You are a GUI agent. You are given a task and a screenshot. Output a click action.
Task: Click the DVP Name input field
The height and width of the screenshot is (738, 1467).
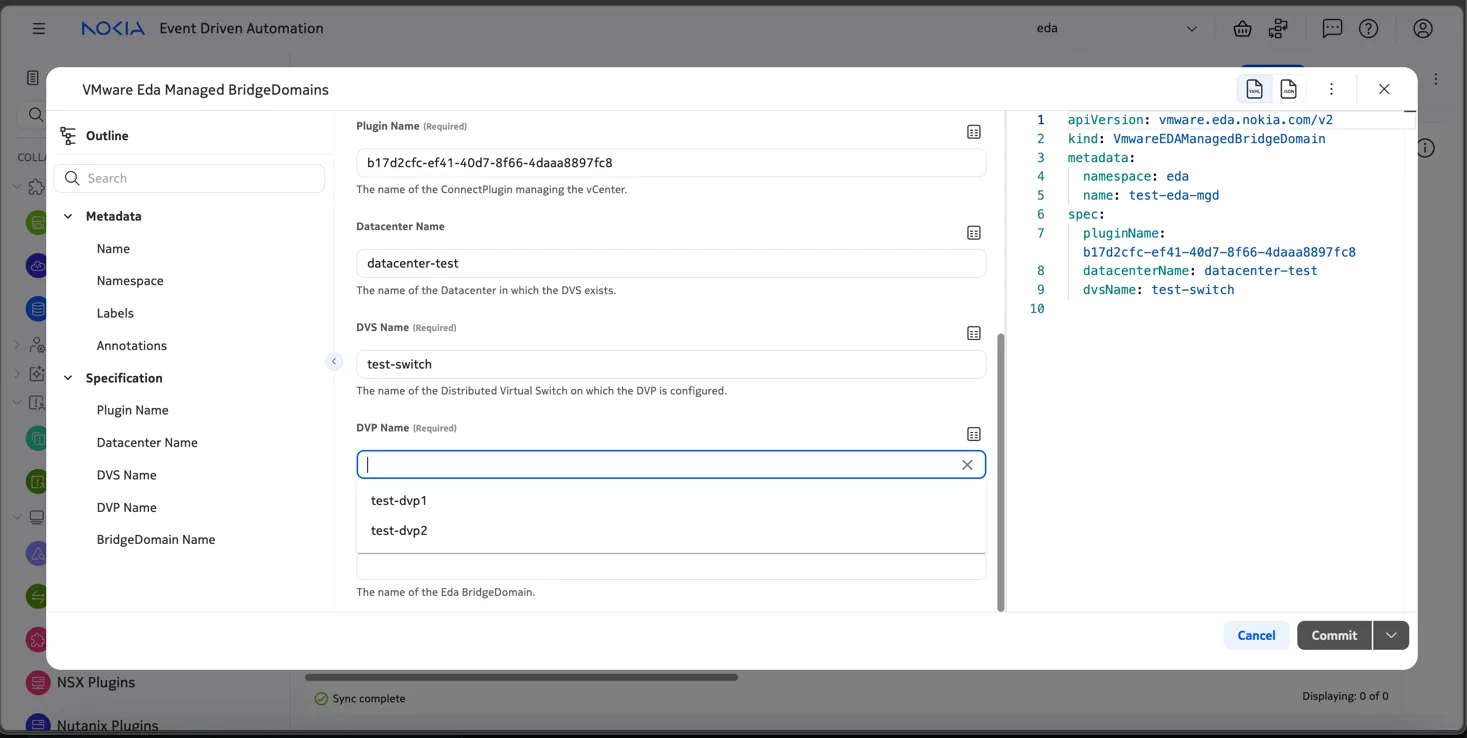coord(660,465)
